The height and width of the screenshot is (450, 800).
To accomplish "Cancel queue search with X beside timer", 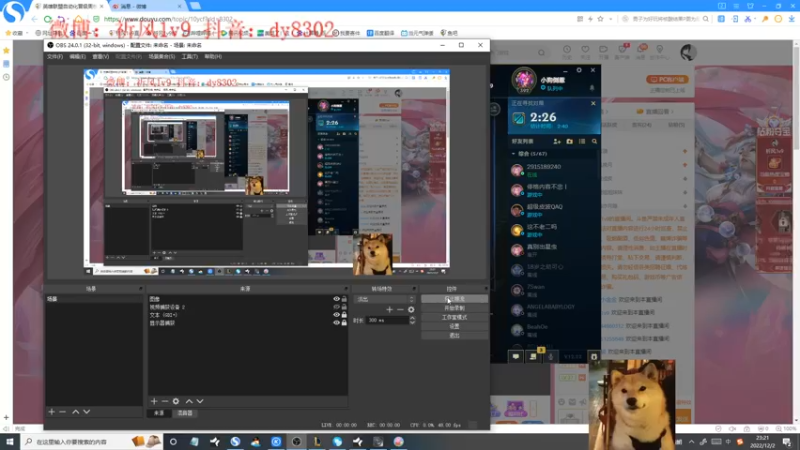I will coord(593,104).
